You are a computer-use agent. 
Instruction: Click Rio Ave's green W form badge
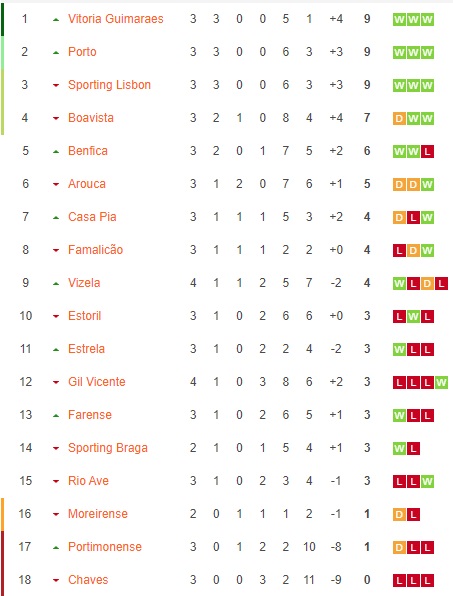point(427,482)
